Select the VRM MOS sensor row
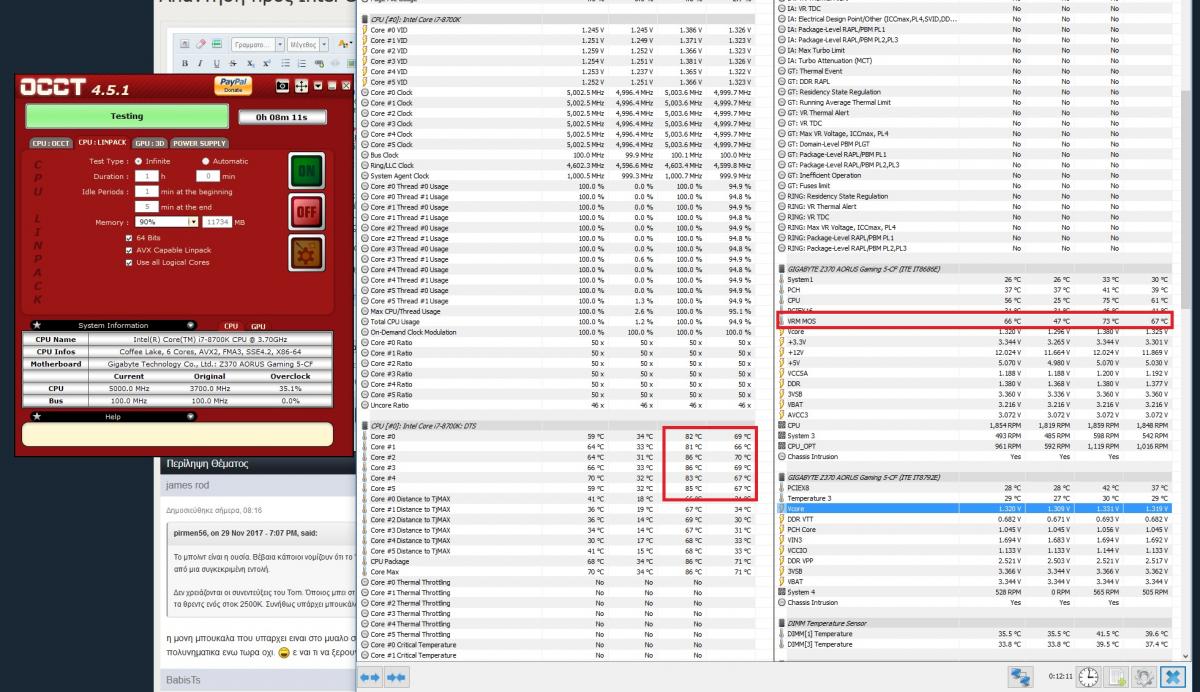The width and height of the screenshot is (1200, 692). [973, 321]
